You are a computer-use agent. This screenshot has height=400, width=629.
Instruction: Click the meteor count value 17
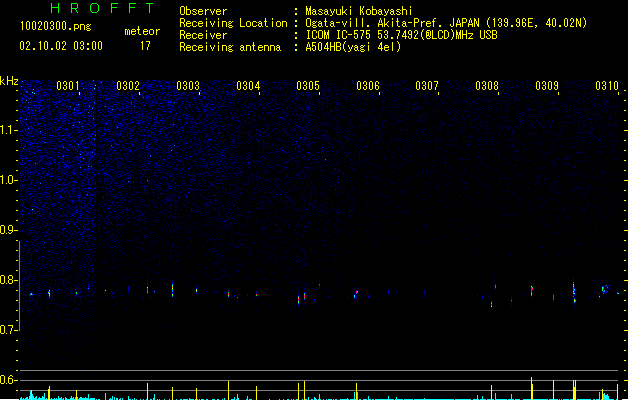point(145,46)
